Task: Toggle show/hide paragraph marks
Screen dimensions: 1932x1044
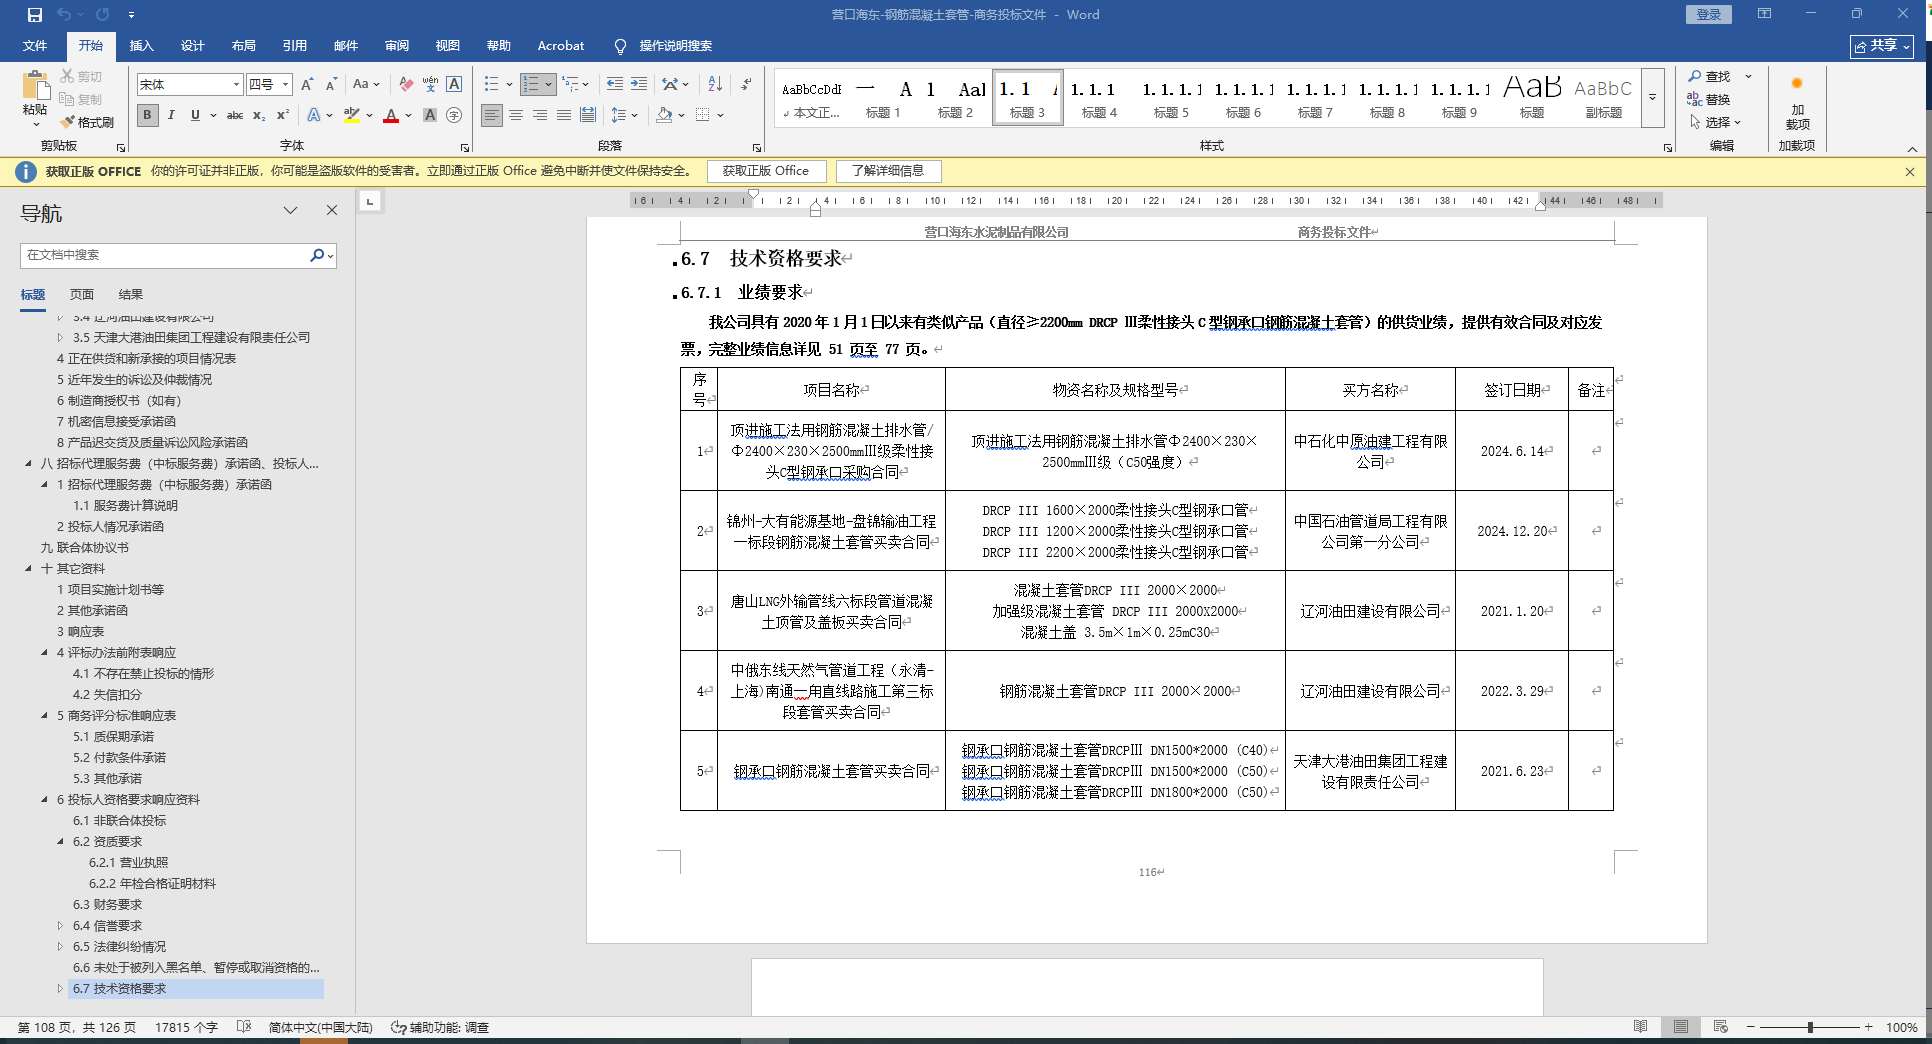Action: [x=746, y=85]
